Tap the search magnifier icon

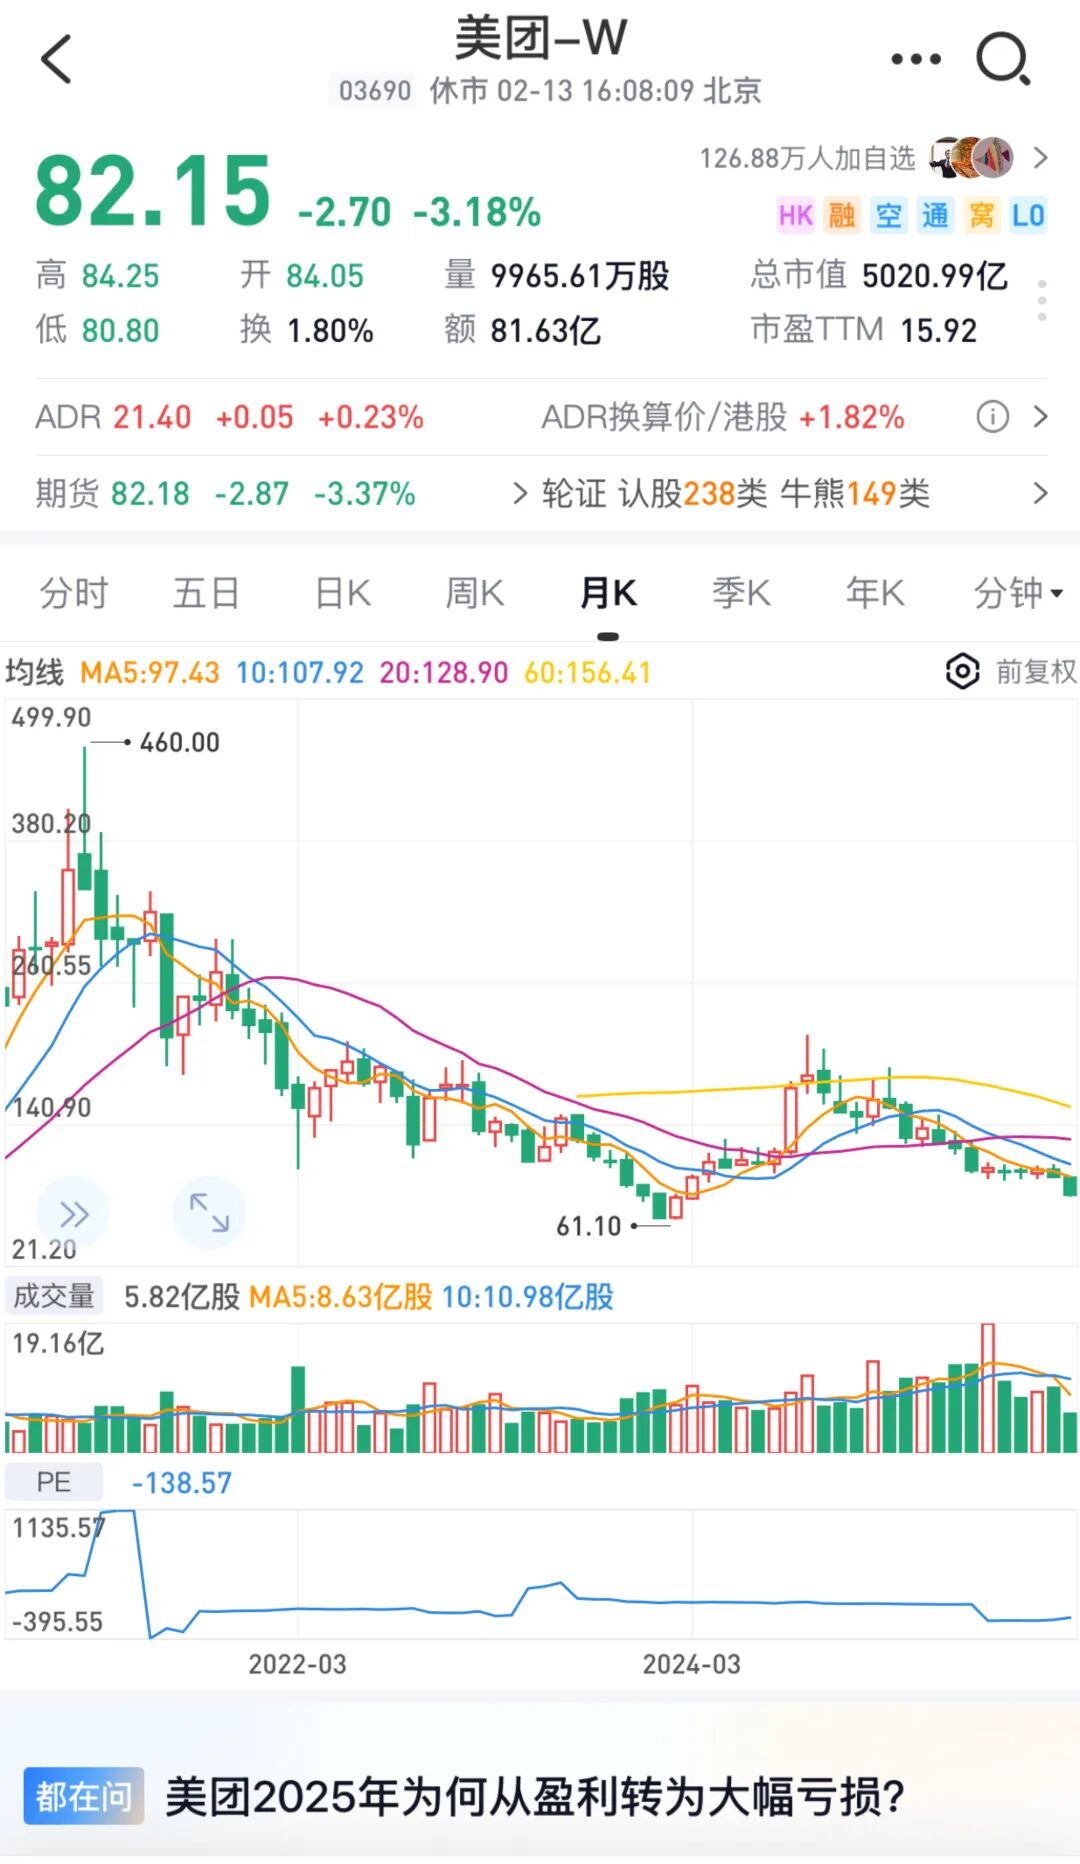pos(1002,60)
